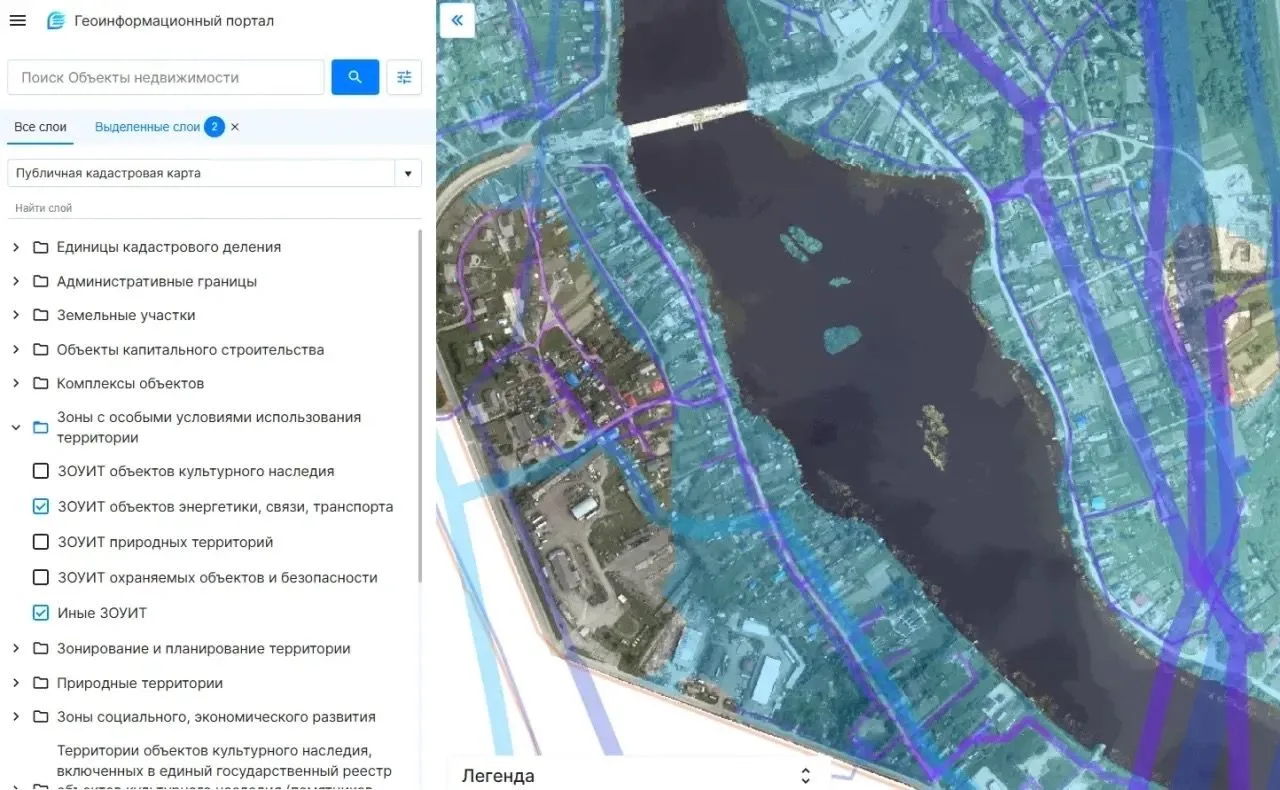Open Публичная кадастровая карта dropdown arrow
The width and height of the screenshot is (1280, 790).
(408, 173)
